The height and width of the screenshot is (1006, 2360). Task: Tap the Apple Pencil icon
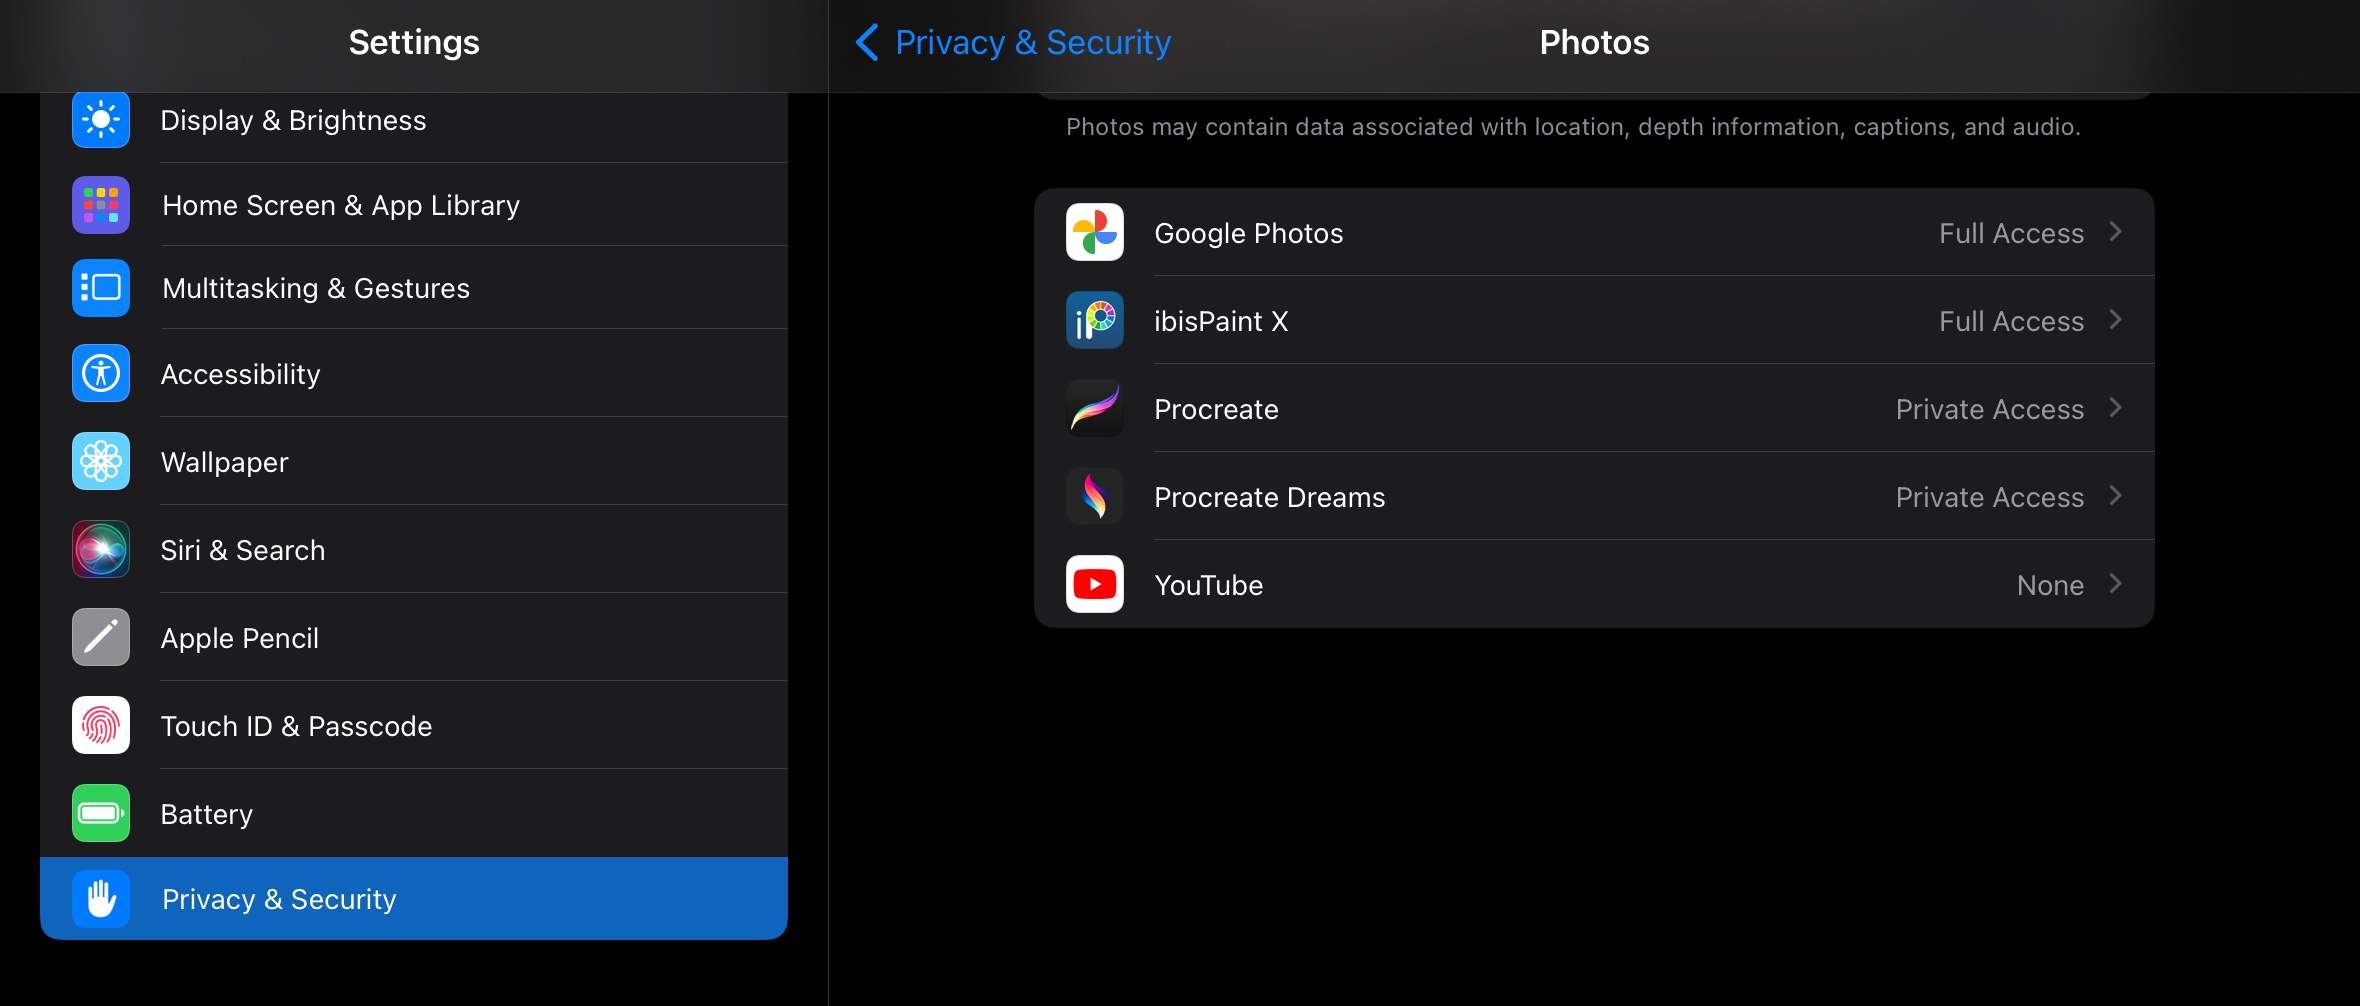pos(101,637)
